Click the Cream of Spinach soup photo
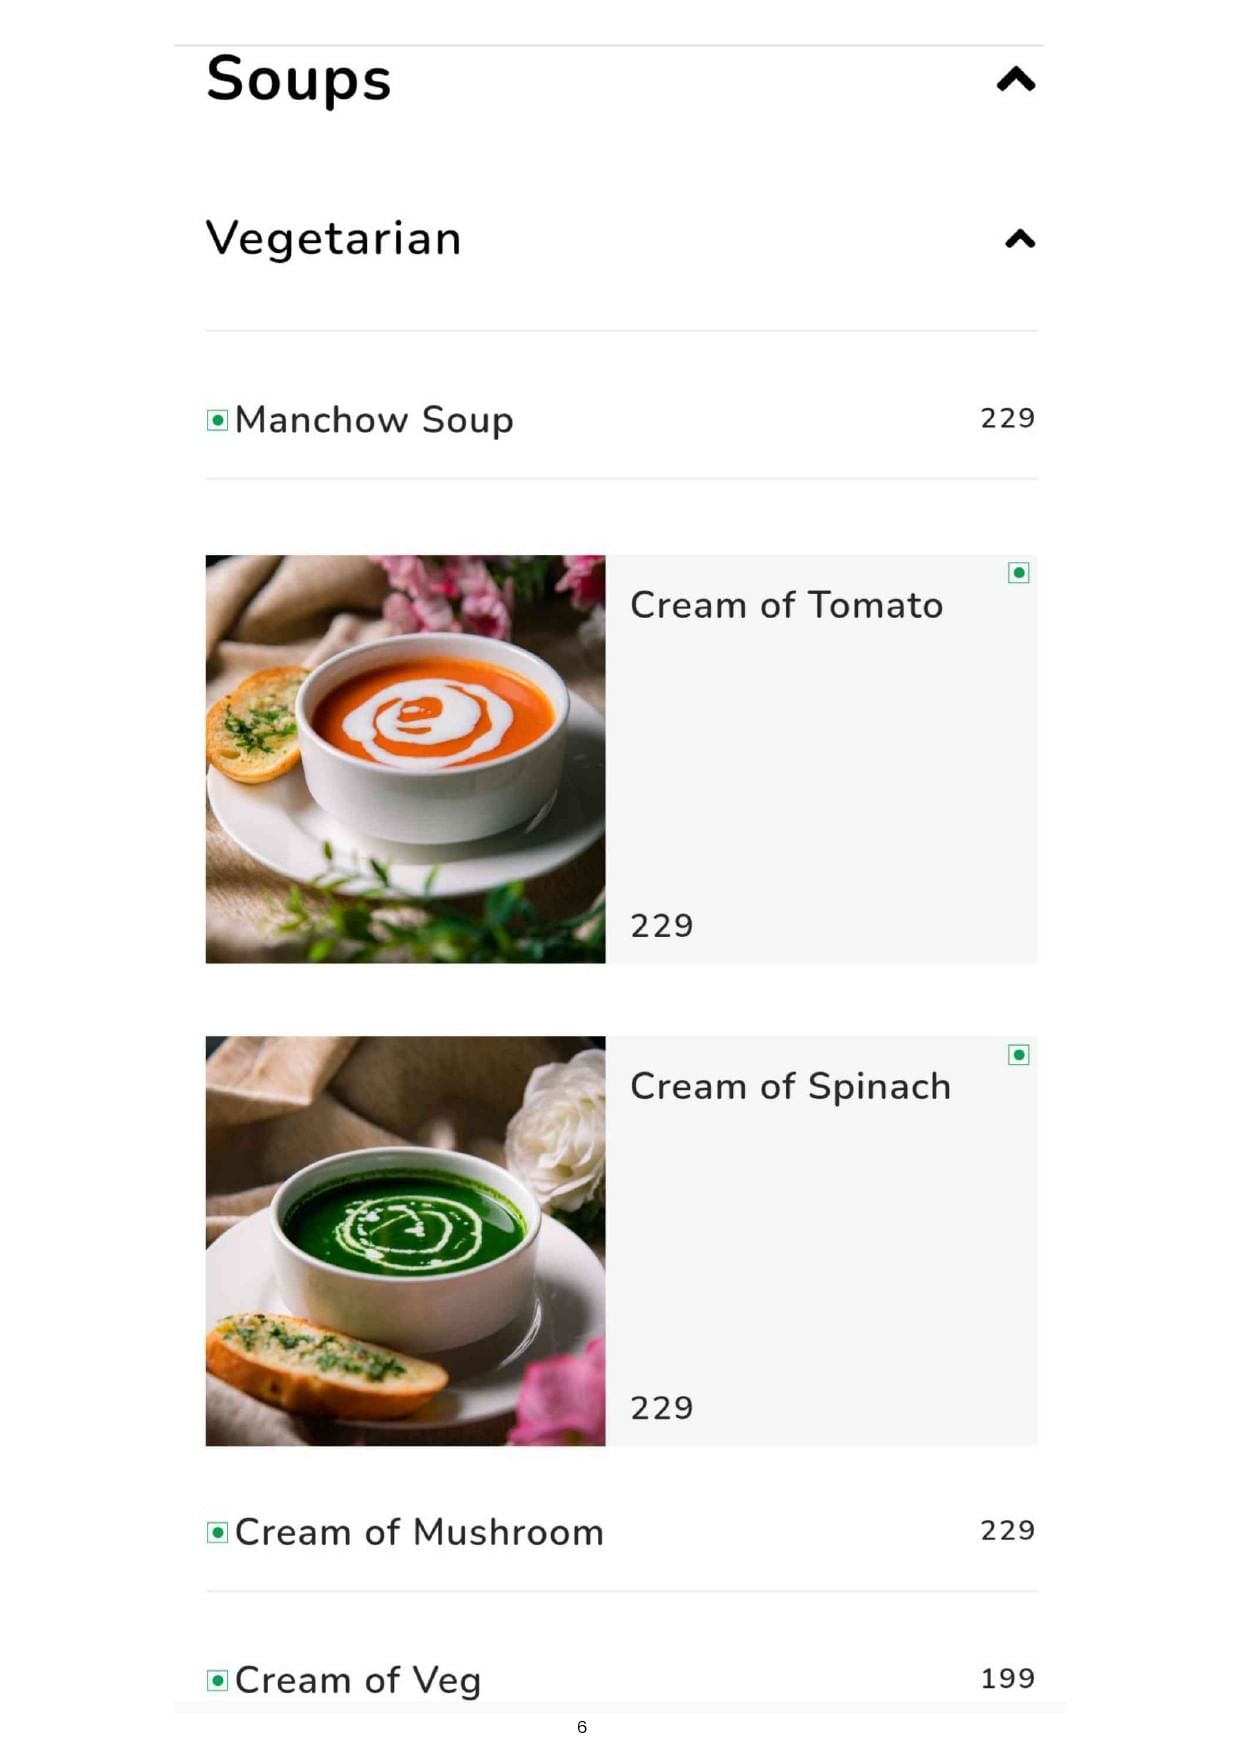The width and height of the screenshot is (1241, 1754). coord(405,1241)
